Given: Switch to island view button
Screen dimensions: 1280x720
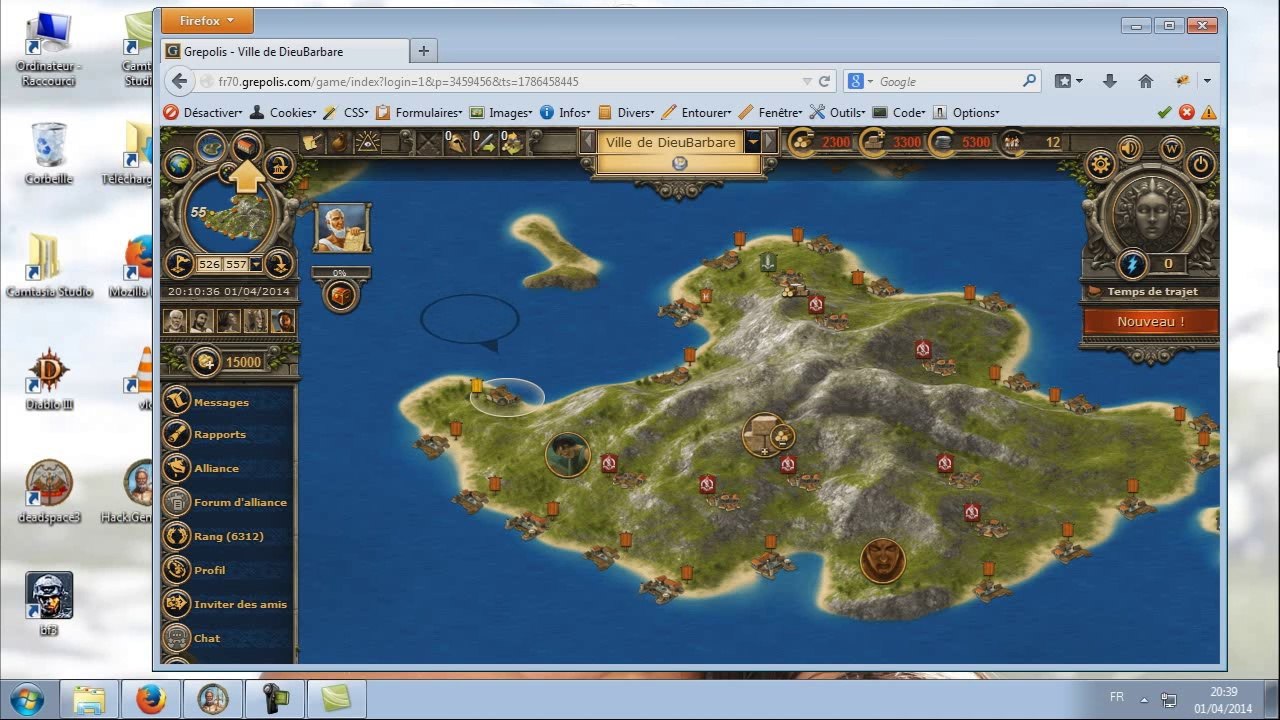Looking at the screenshot, I should [211, 147].
